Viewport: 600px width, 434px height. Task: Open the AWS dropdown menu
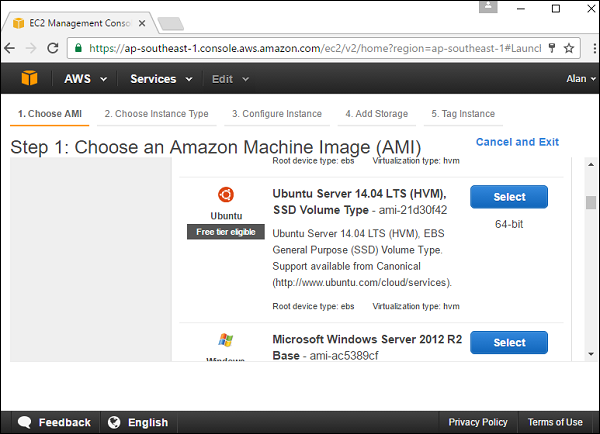(x=85, y=79)
